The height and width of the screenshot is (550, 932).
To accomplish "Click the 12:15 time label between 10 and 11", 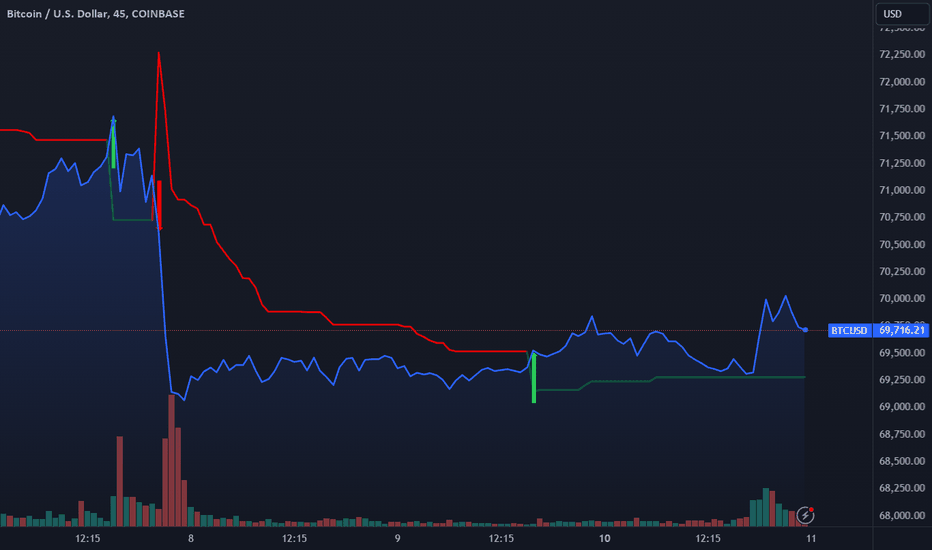I will 708,539.
